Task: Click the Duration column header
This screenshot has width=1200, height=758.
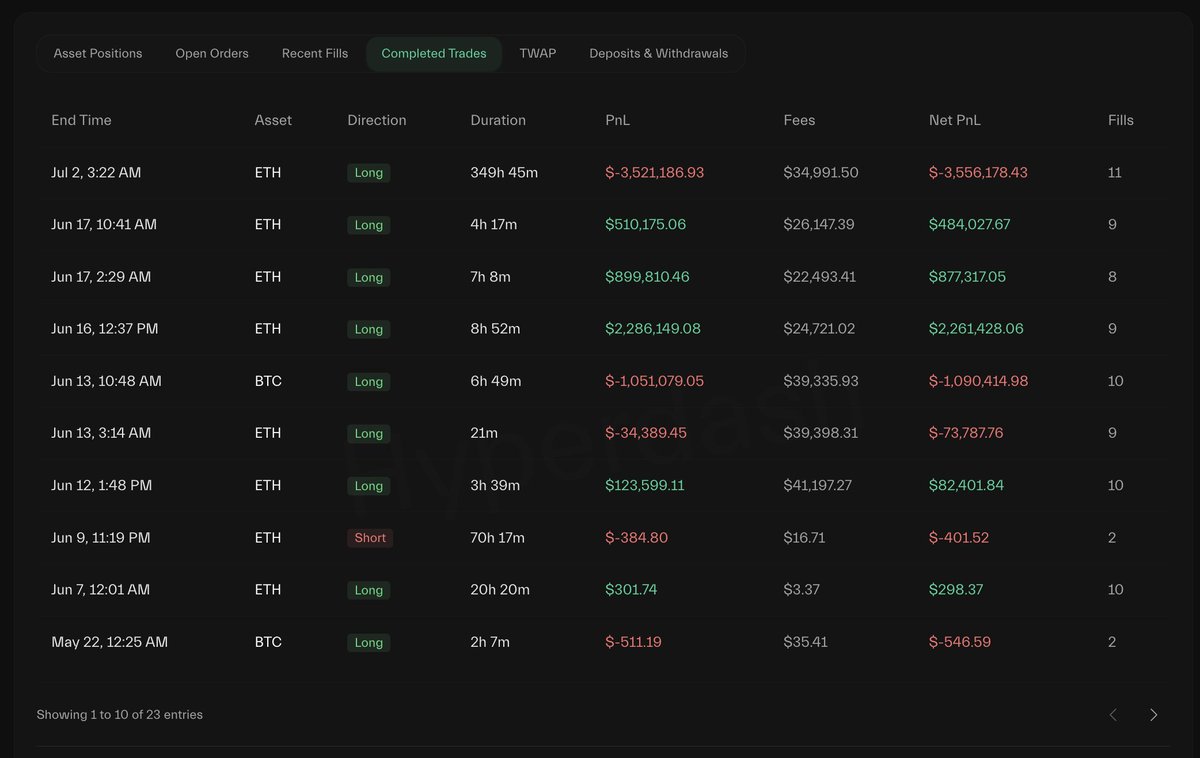Action: [x=498, y=120]
